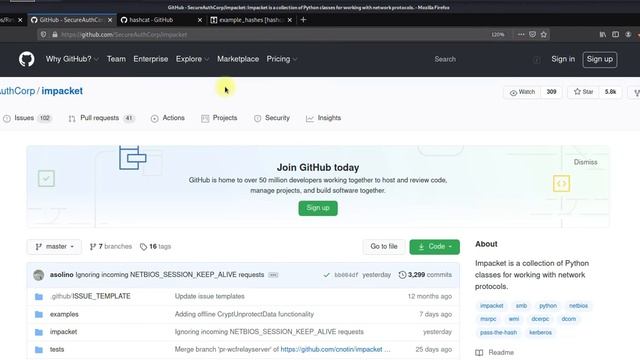Open the Firefox page actions ellipsis menu
The height and width of the screenshot is (360, 640).
tap(521, 35)
